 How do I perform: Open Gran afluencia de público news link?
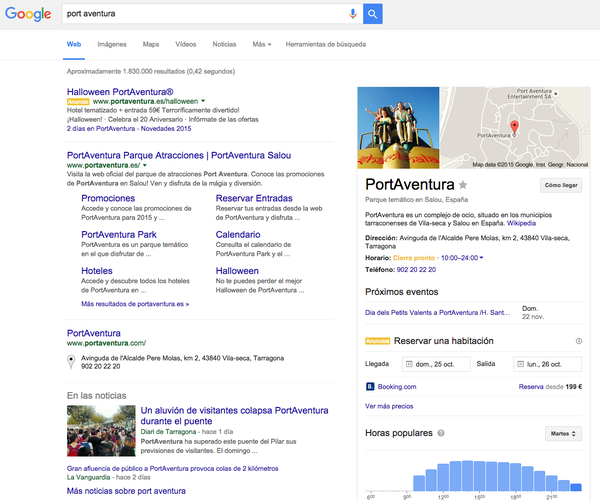pyautogui.click(x=173, y=468)
